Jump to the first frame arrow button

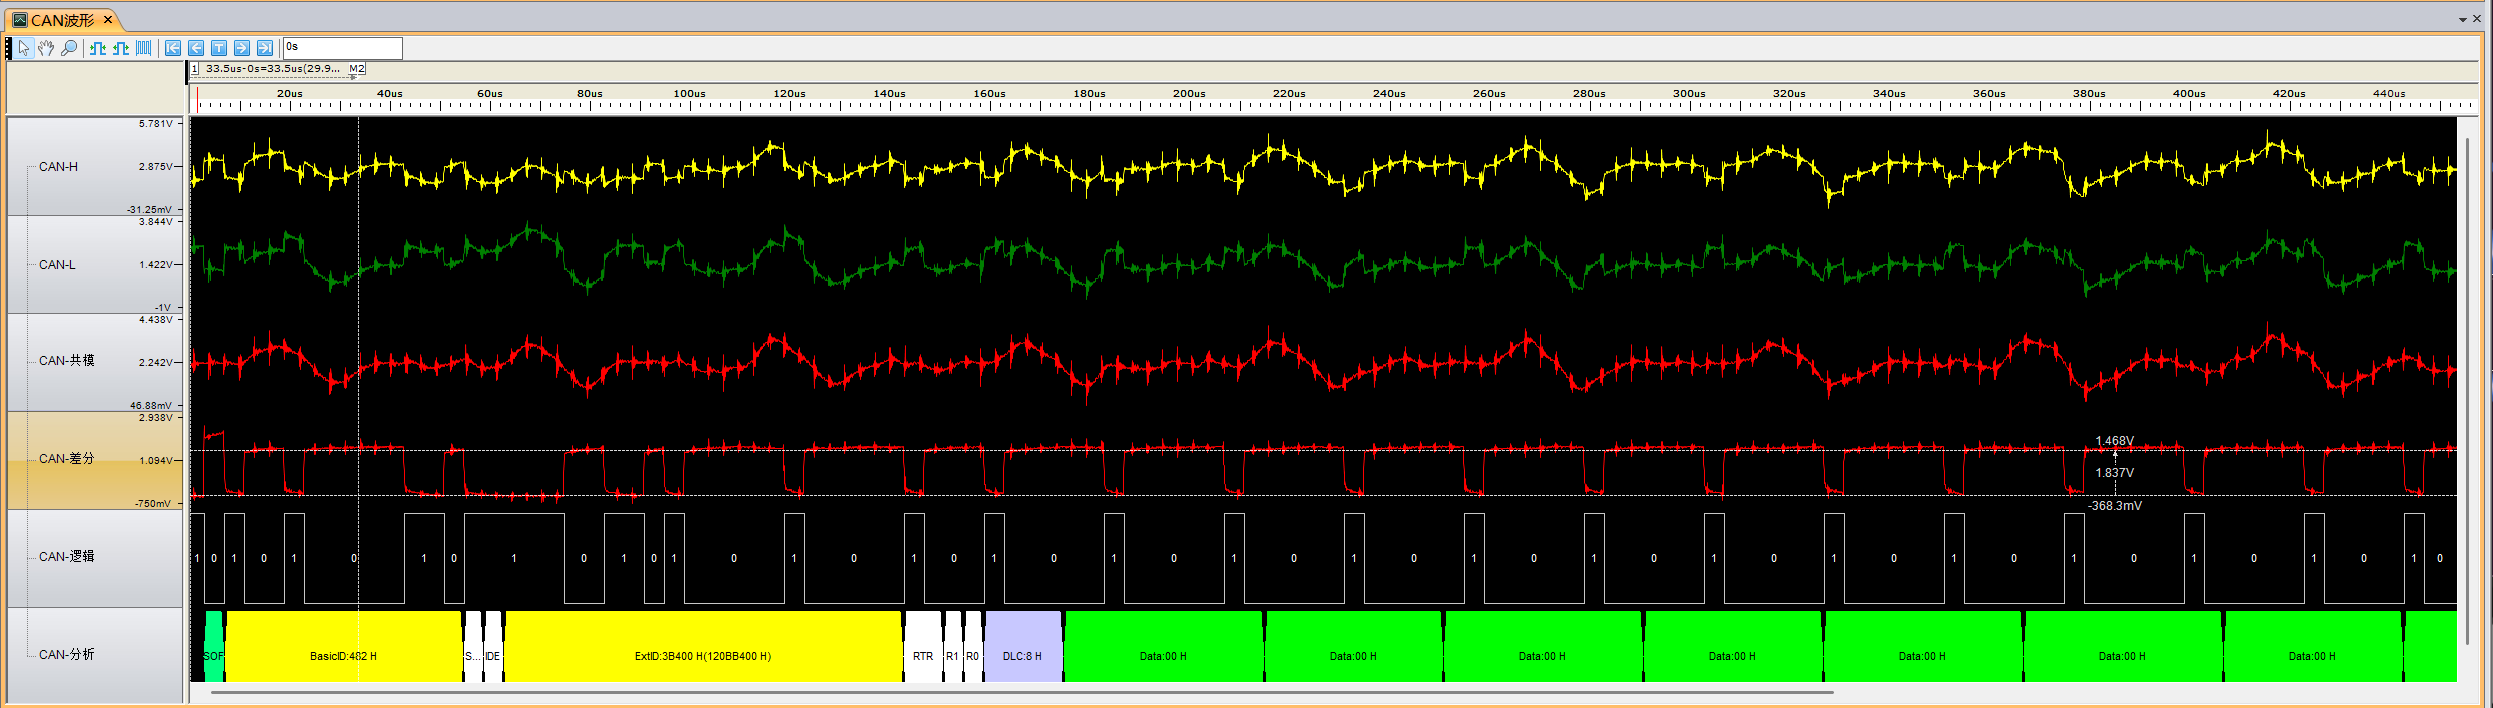pyautogui.click(x=173, y=48)
